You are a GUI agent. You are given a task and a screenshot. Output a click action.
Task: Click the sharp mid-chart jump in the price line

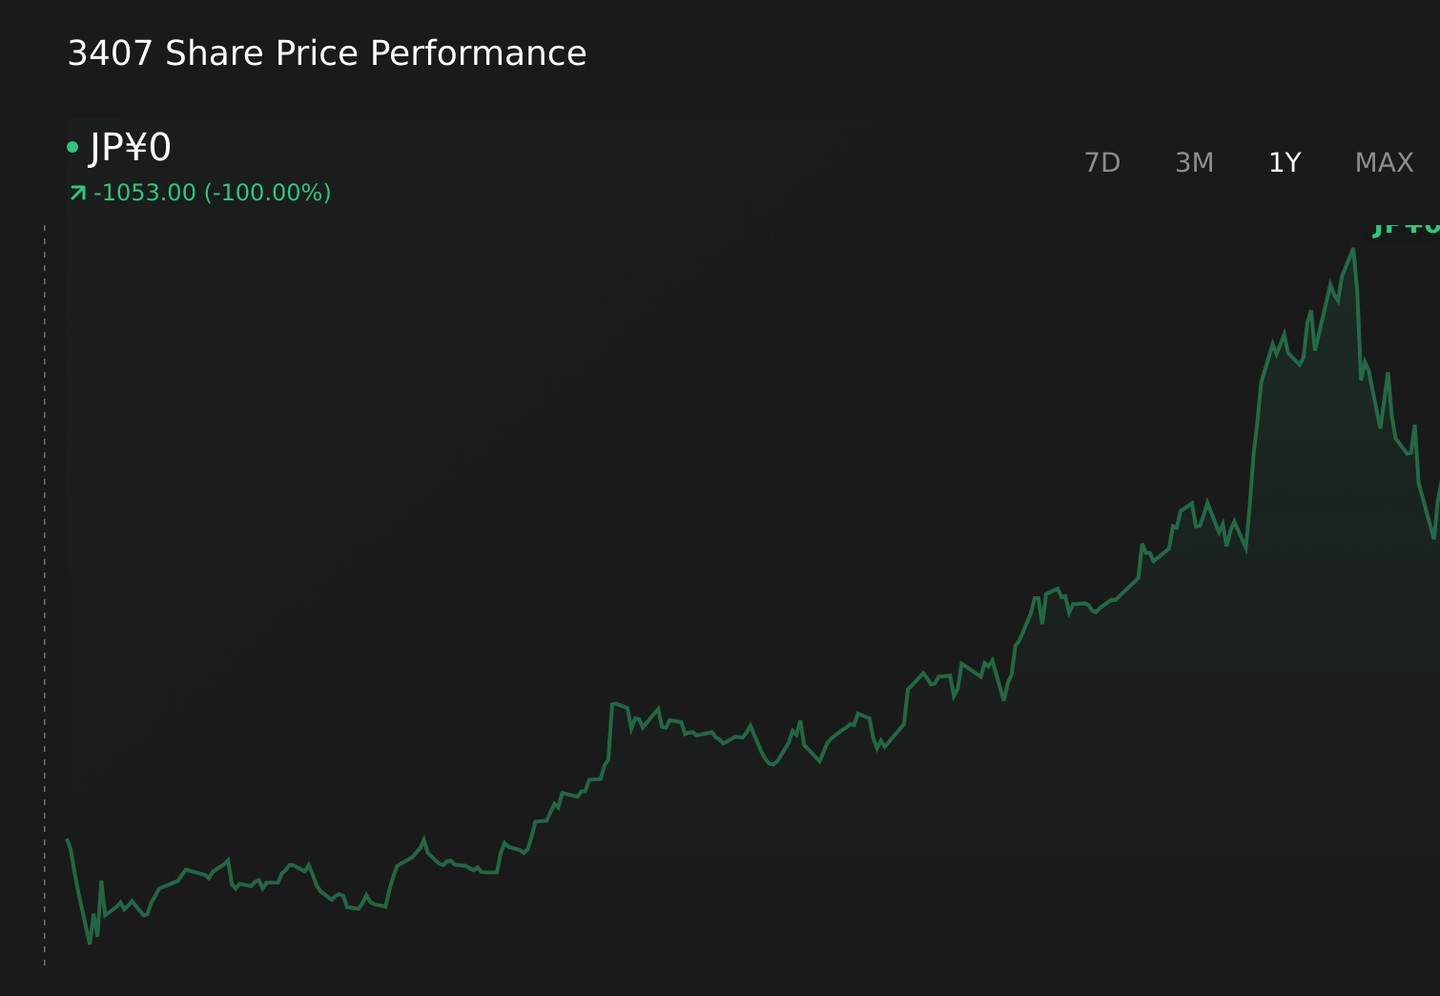[610, 732]
